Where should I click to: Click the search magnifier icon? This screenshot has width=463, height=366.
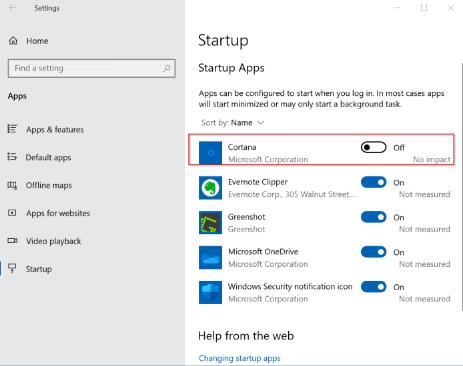[167, 68]
